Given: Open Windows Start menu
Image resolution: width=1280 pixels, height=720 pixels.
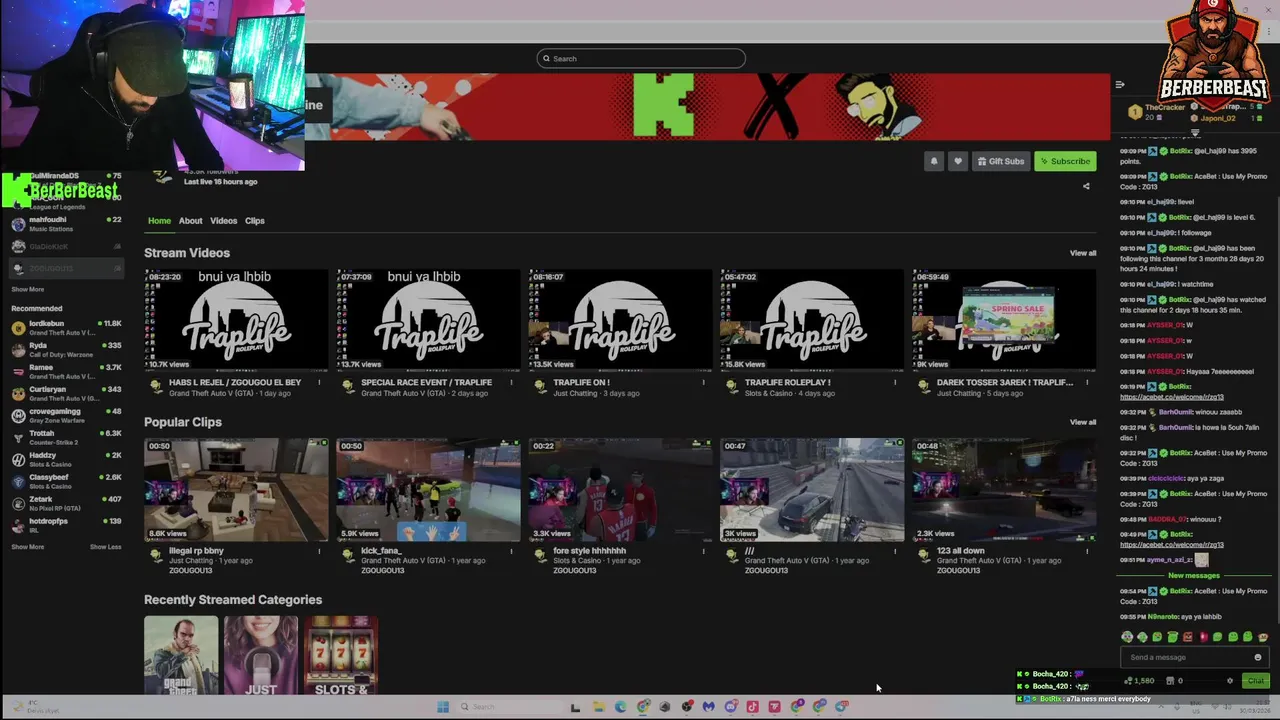Looking at the screenshot, I should (x=443, y=707).
